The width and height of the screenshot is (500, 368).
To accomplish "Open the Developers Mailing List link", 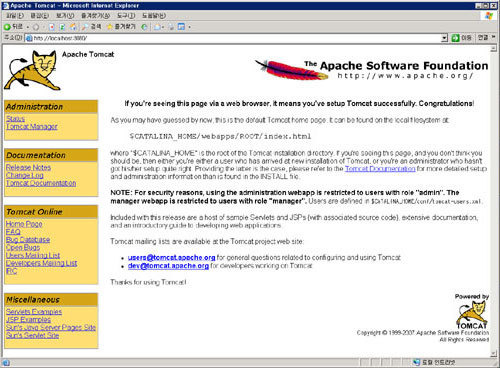I will click(41, 263).
